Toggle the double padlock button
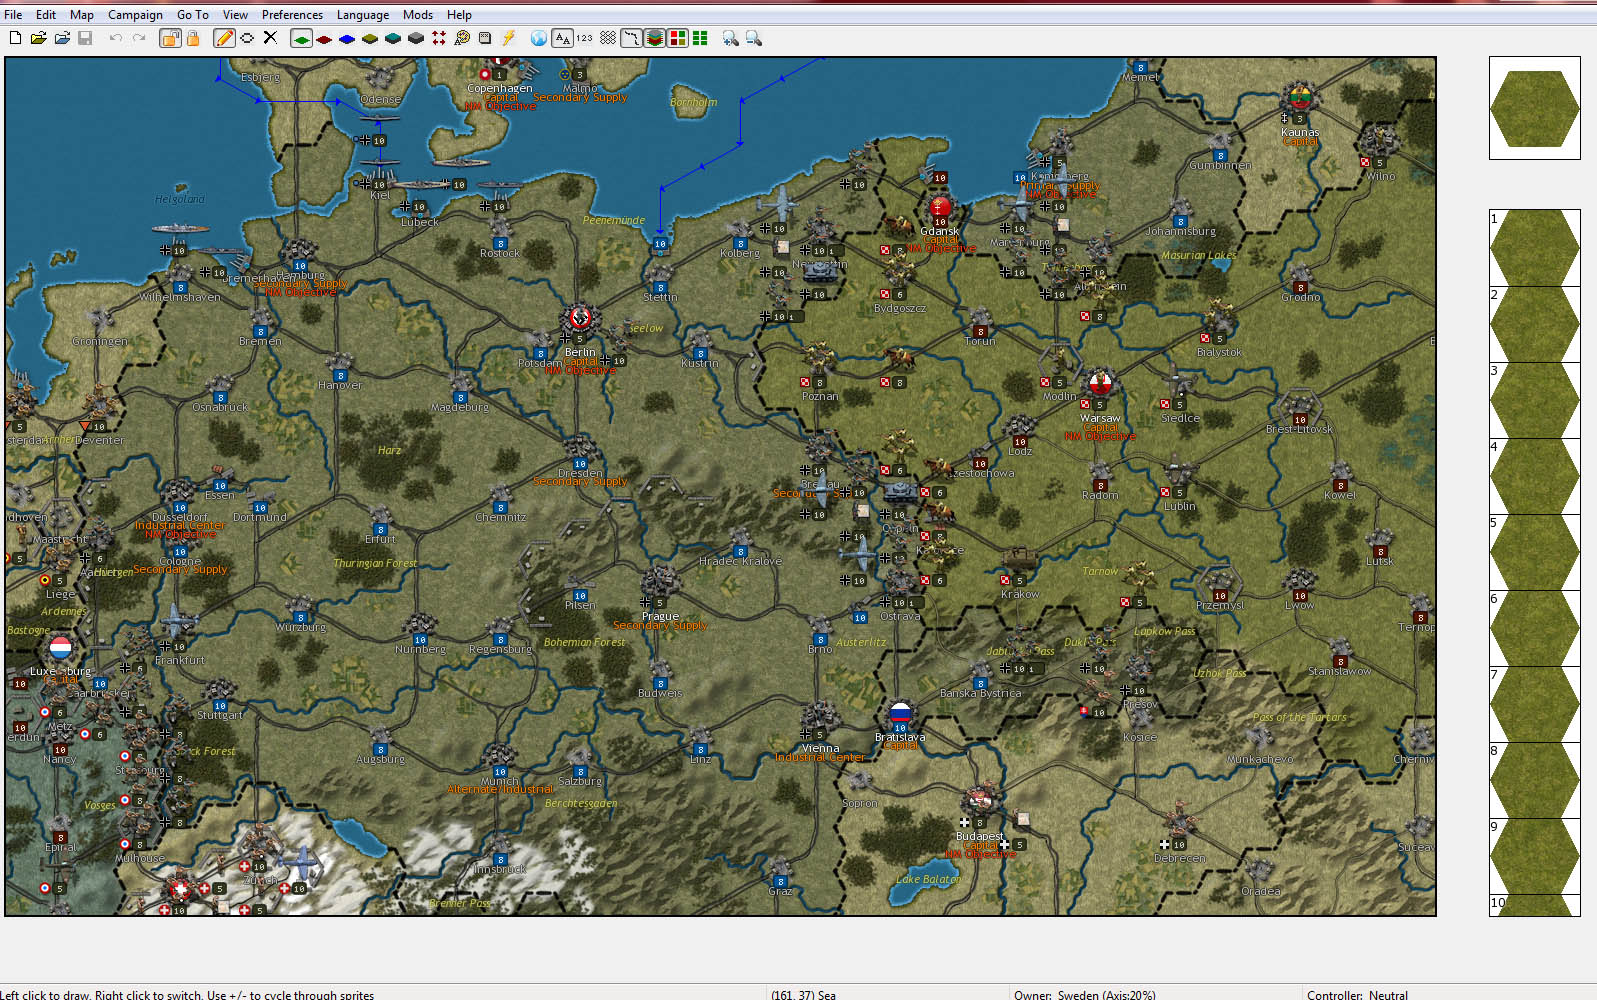 point(170,38)
